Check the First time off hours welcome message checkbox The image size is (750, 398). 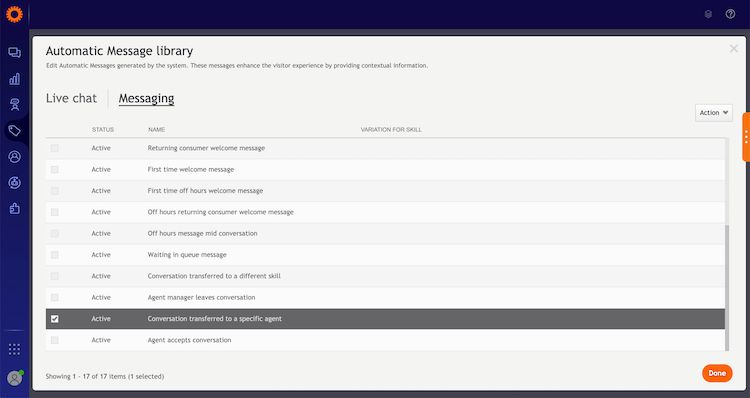pos(55,191)
